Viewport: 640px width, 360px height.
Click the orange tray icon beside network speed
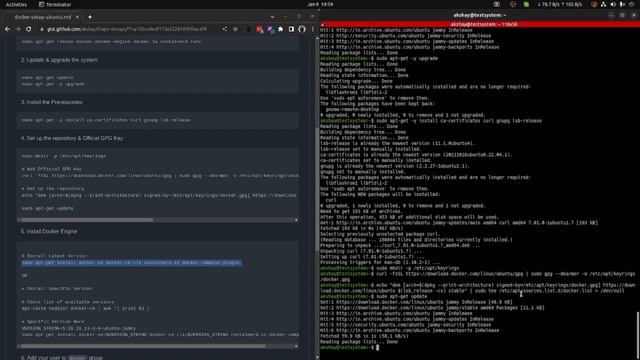tap(594, 4)
